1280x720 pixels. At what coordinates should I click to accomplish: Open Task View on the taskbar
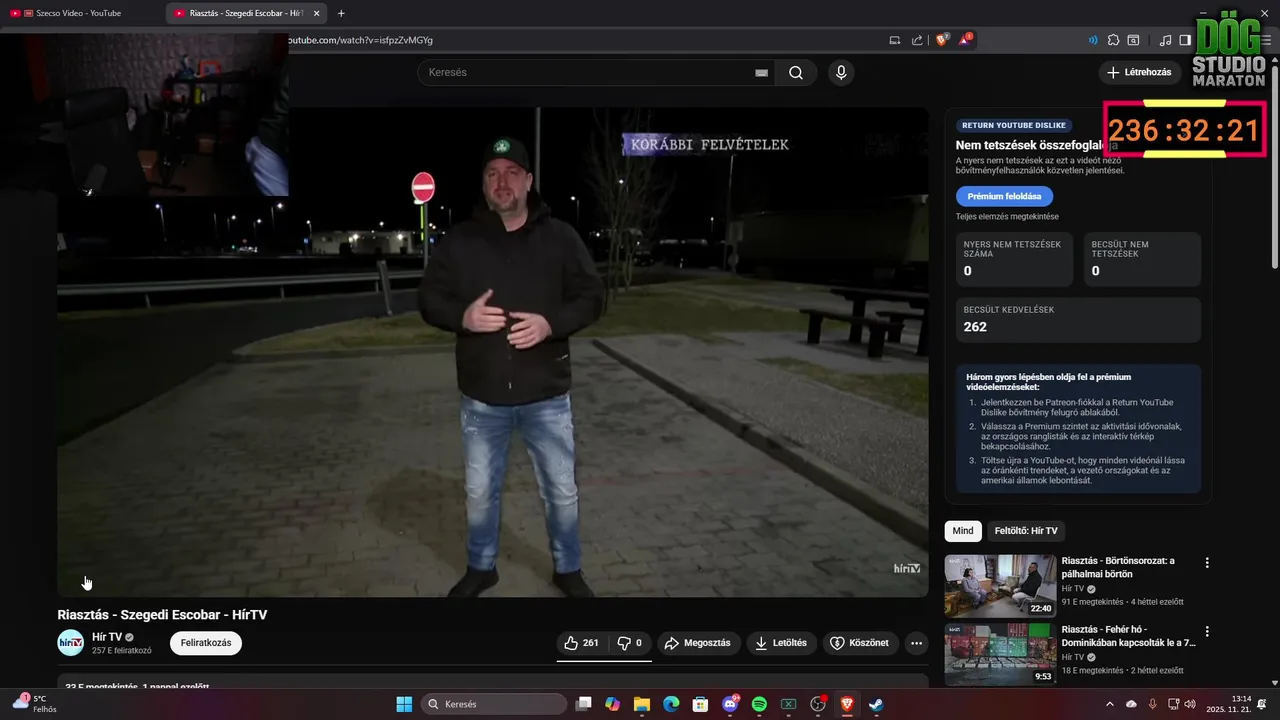pyautogui.click(x=584, y=704)
